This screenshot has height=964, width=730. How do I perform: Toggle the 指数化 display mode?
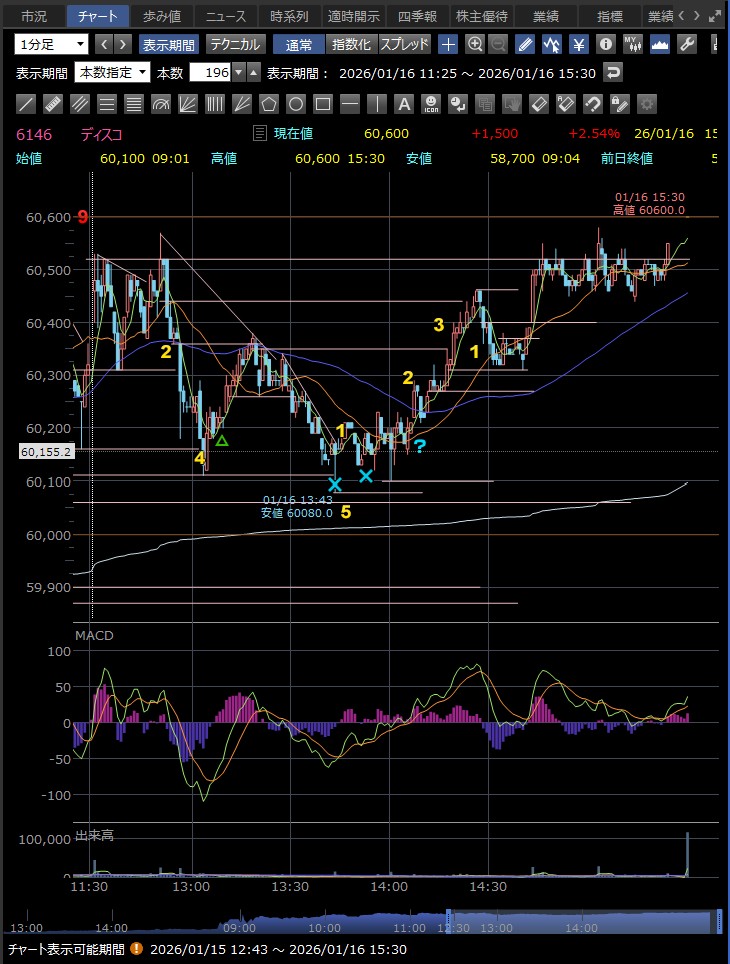pyautogui.click(x=352, y=44)
